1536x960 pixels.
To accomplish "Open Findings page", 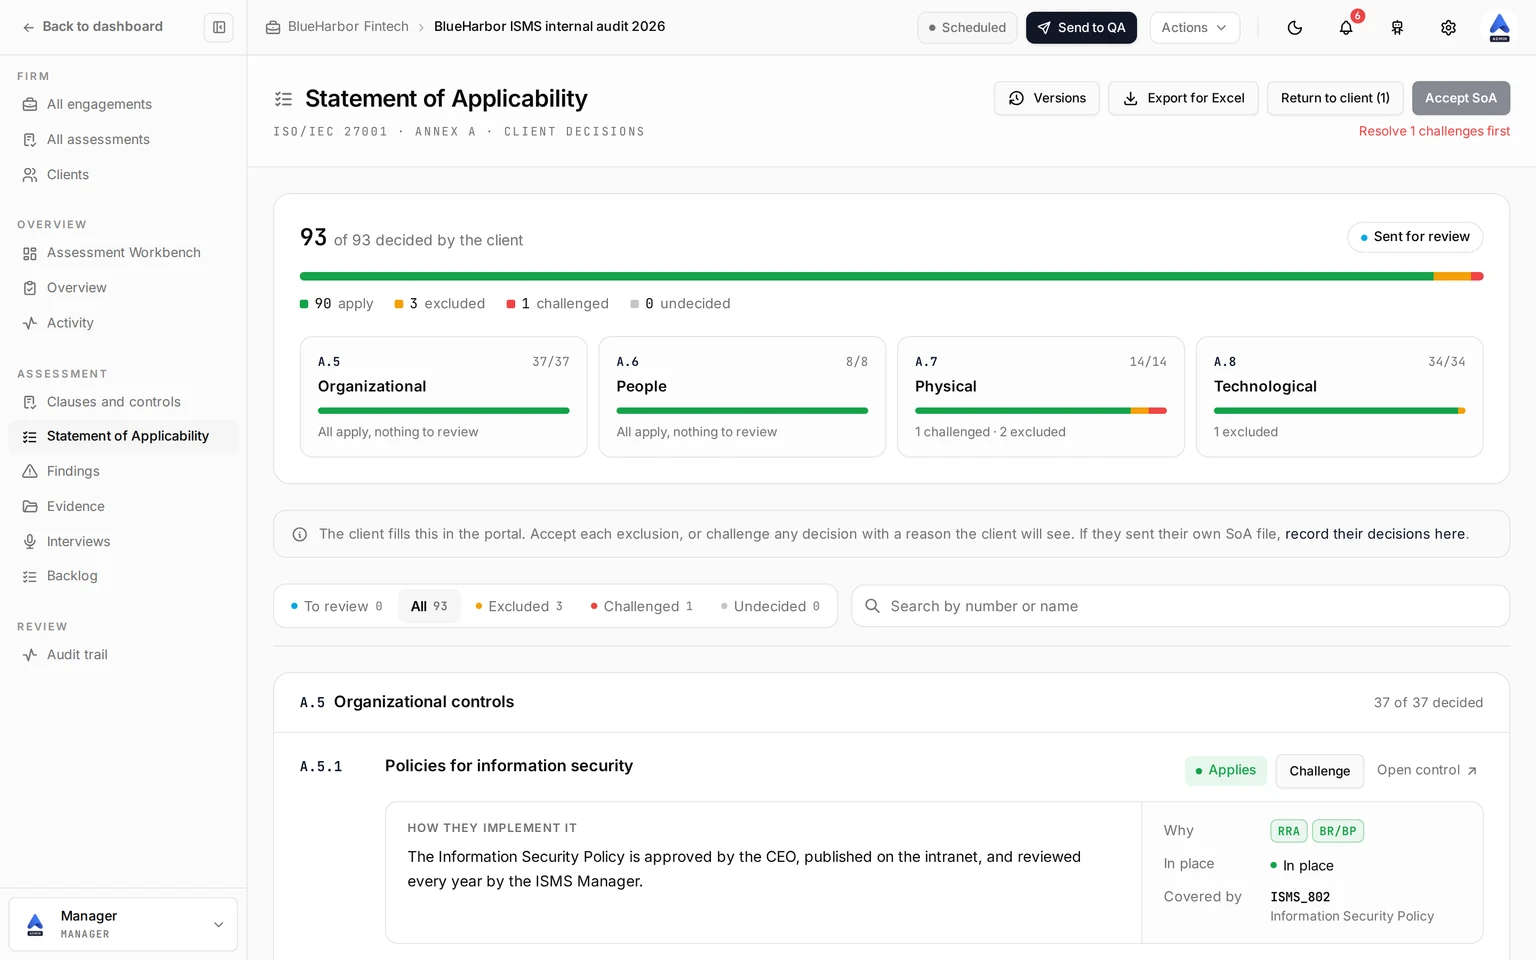I will (123, 471).
